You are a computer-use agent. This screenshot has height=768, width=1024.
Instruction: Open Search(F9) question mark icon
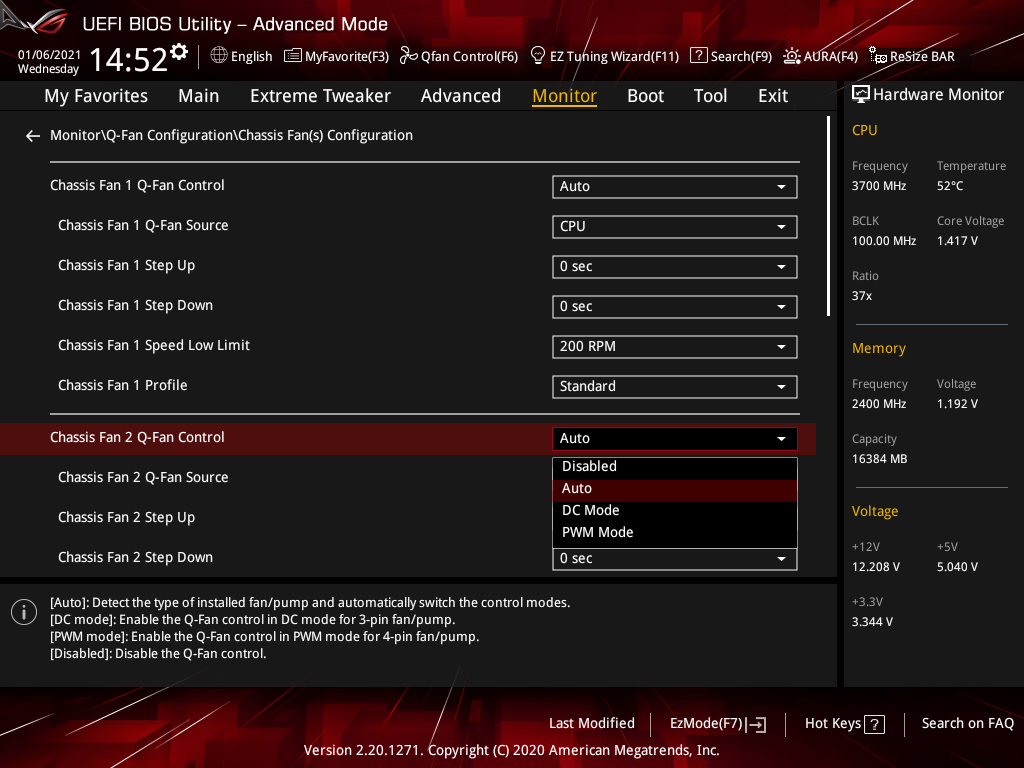pyautogui.click(x=699, y=56)
